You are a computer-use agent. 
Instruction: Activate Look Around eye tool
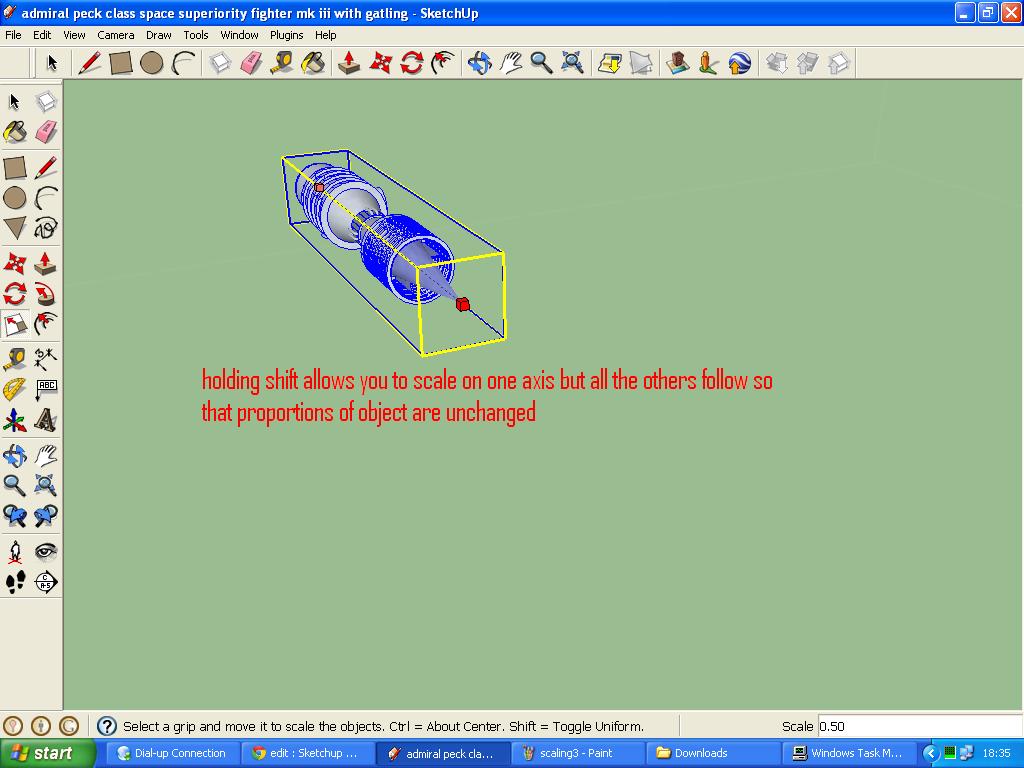click(46, 551)
